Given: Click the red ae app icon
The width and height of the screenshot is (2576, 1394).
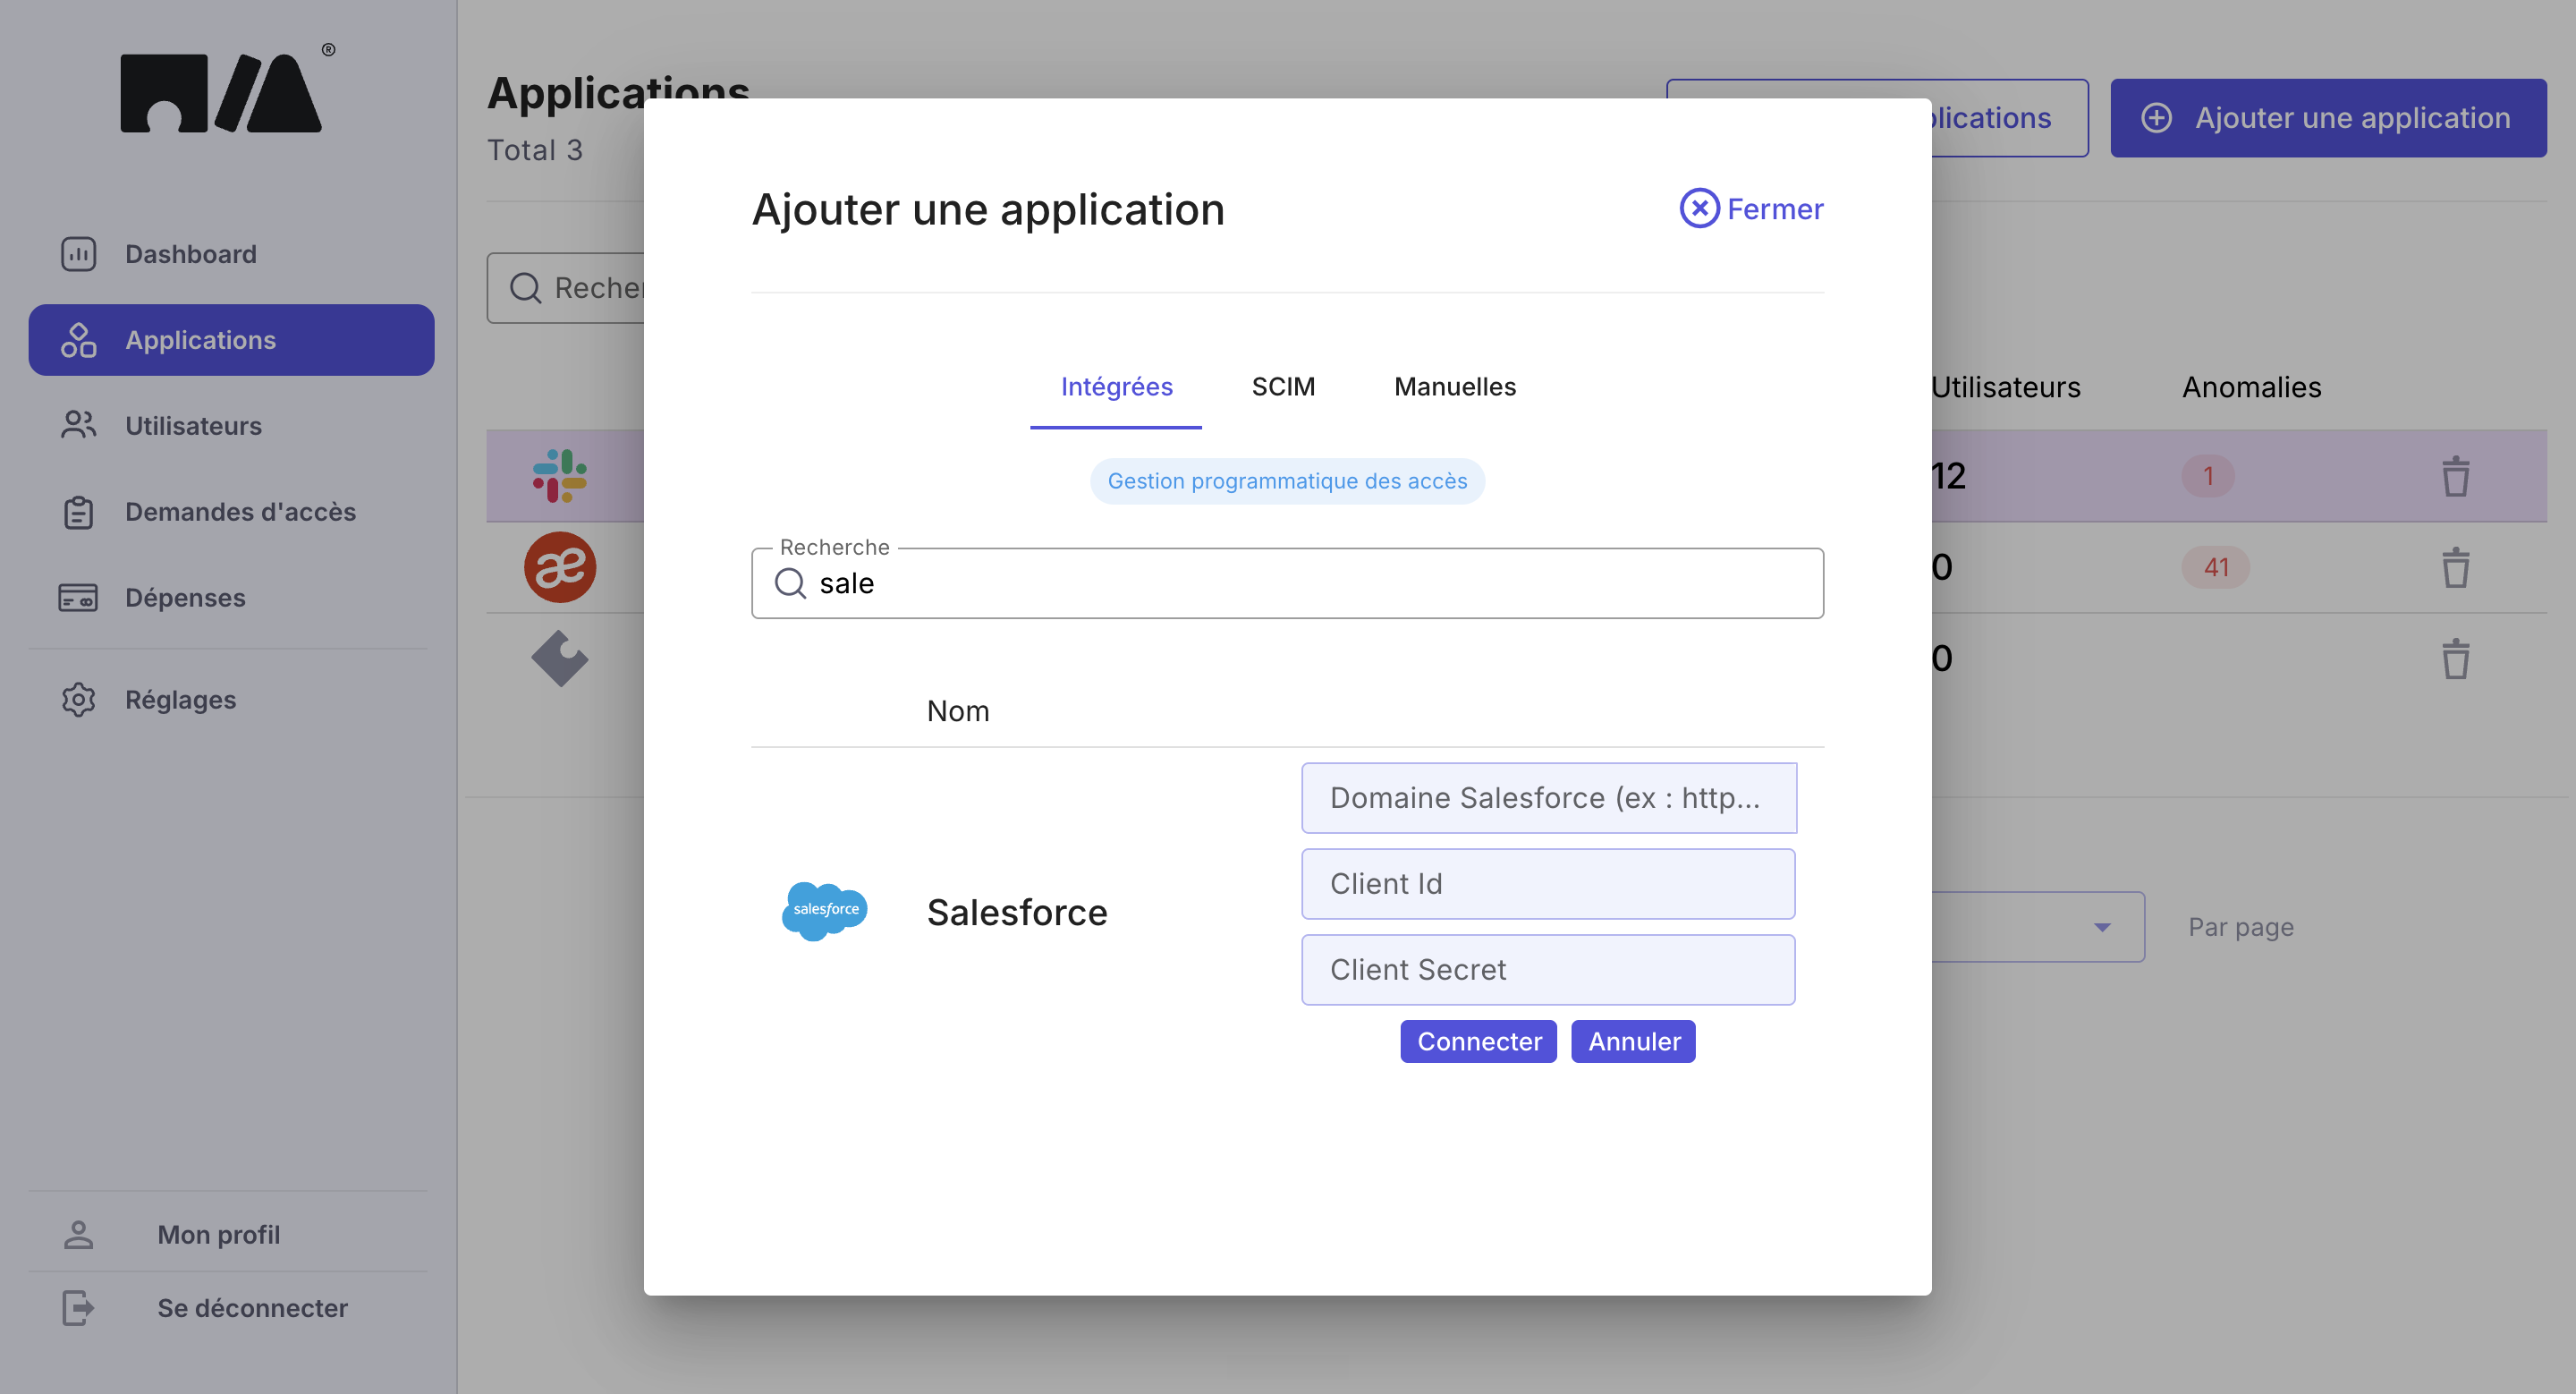Looking at the screenshot, I should (x=559, y=567).
